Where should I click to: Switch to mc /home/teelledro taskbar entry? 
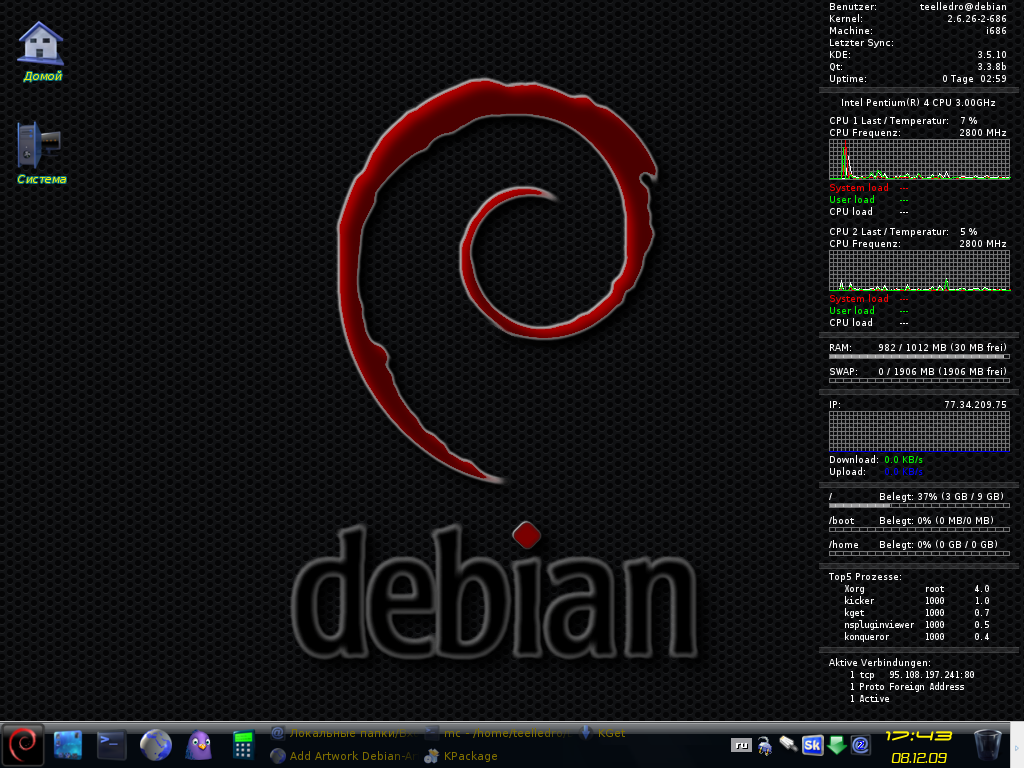pyautogui.click(x=498, y=733)
